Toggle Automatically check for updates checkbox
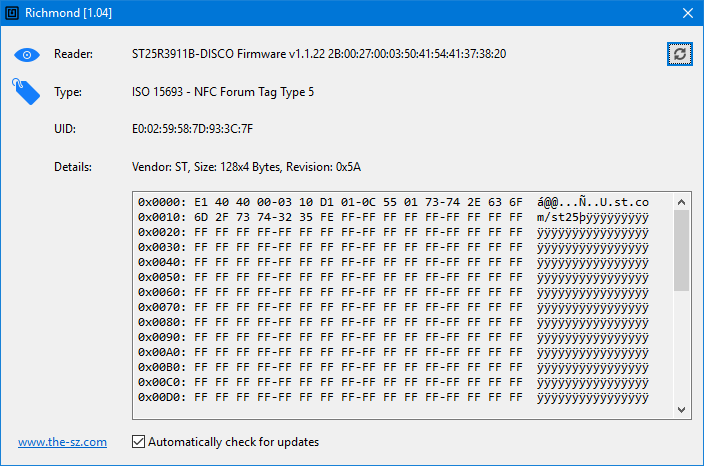704x466 pixels. tap(138, 442)
